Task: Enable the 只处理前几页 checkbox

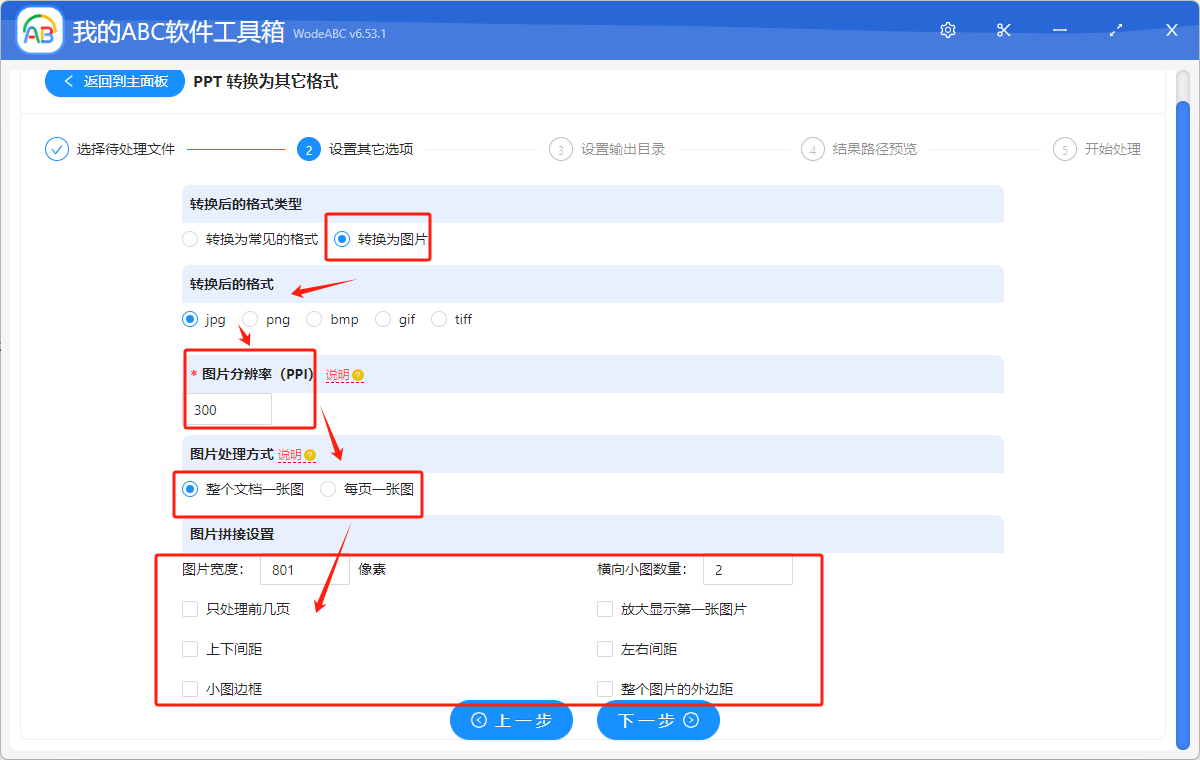Action: pyautogui.click(x=190, y=608)
